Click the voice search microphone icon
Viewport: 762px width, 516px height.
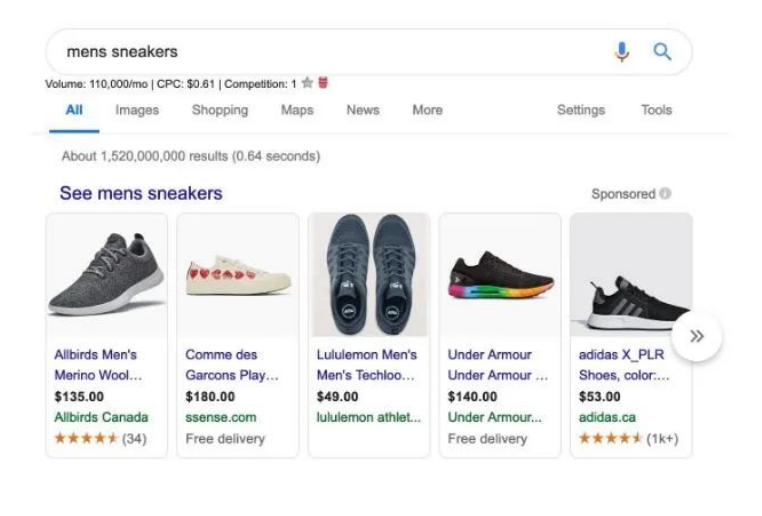[622, 52]
